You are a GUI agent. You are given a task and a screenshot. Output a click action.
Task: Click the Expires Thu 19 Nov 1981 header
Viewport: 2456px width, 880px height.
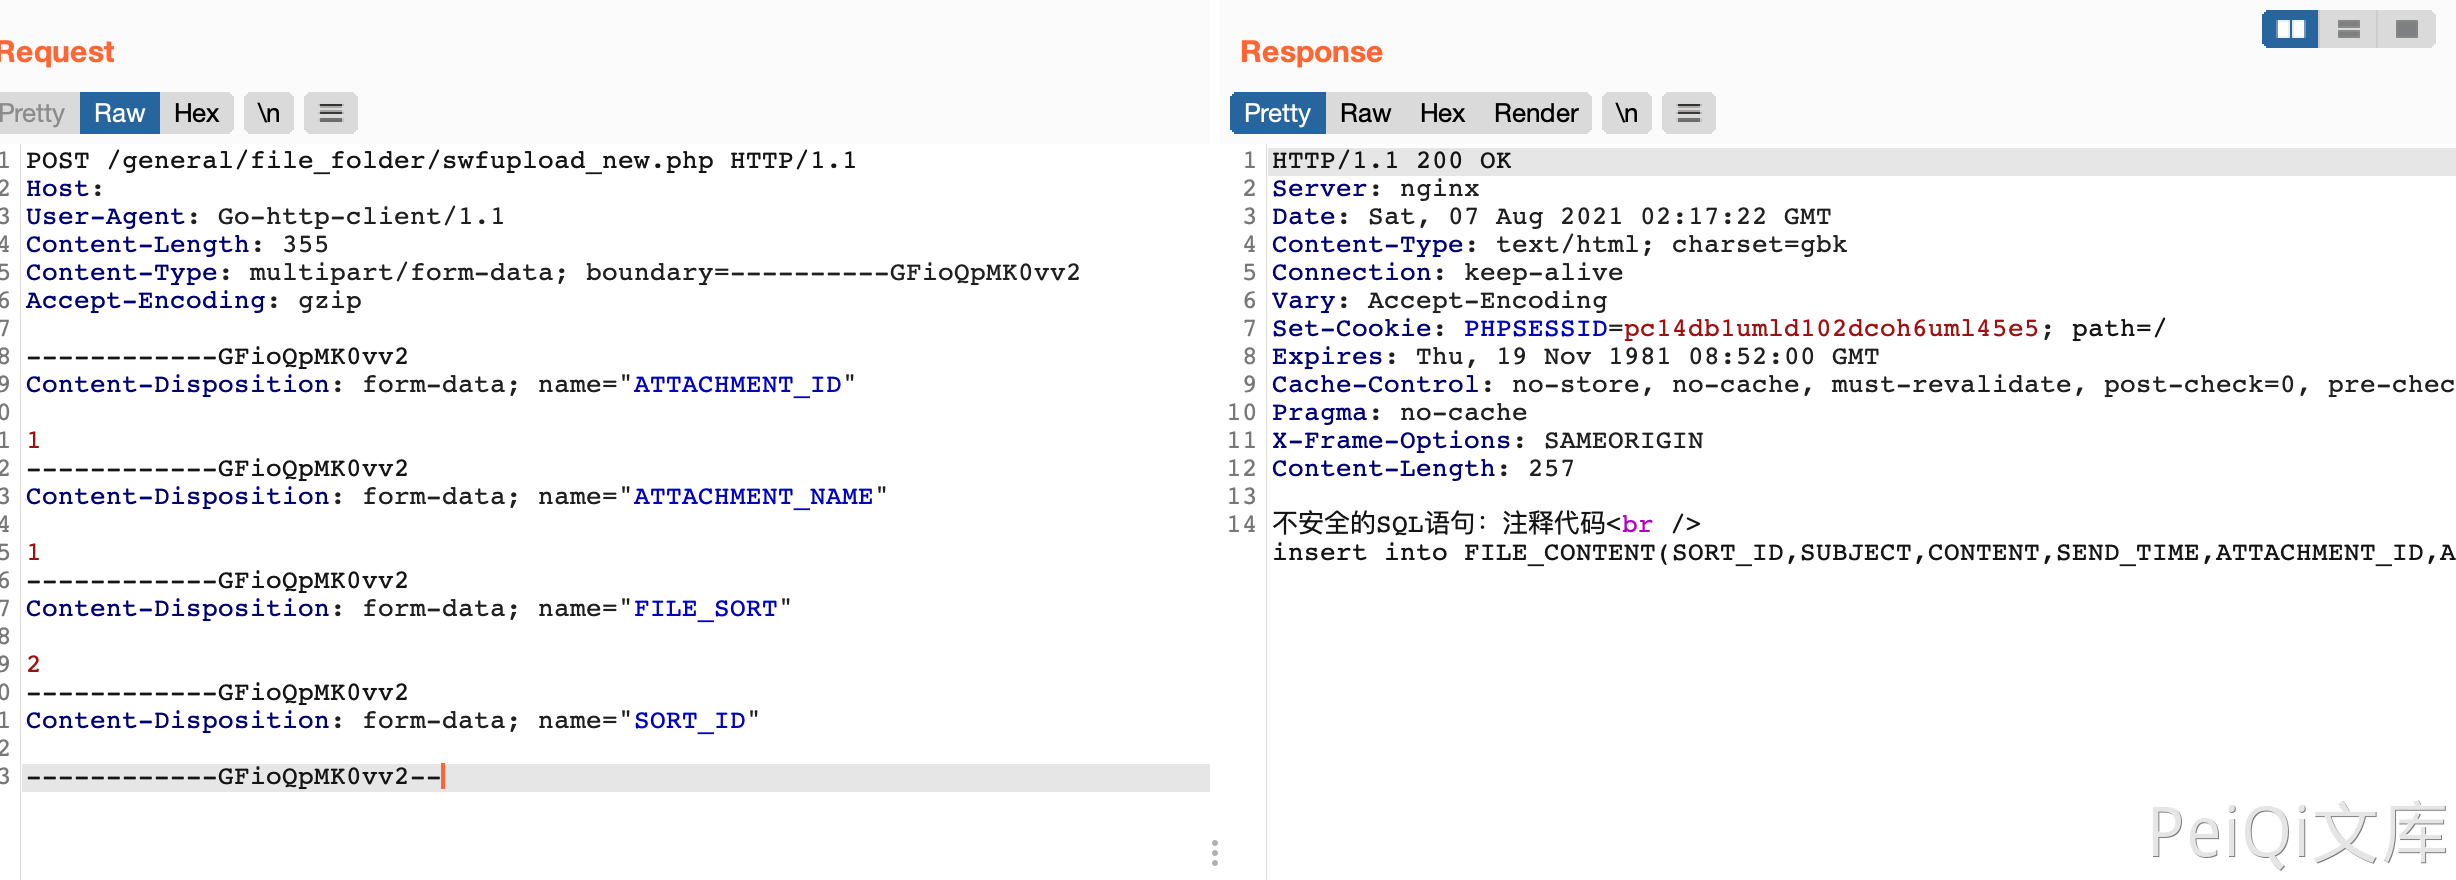1575,356
